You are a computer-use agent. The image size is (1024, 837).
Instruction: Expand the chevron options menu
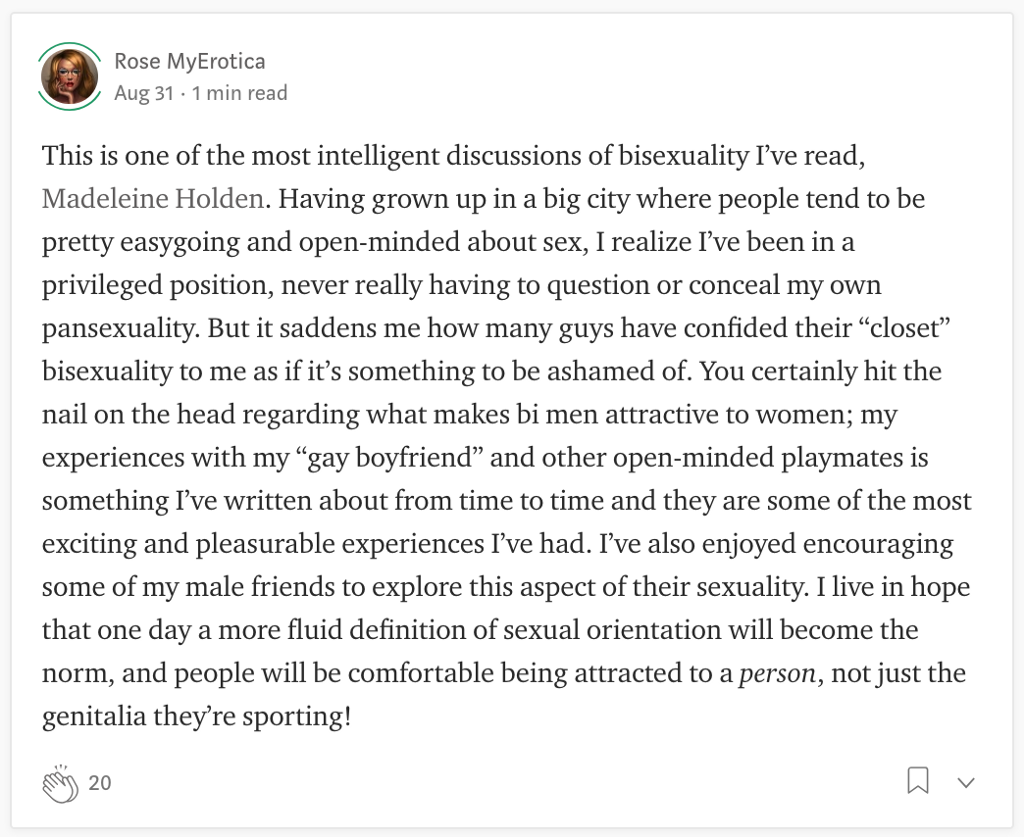(966, 782)
